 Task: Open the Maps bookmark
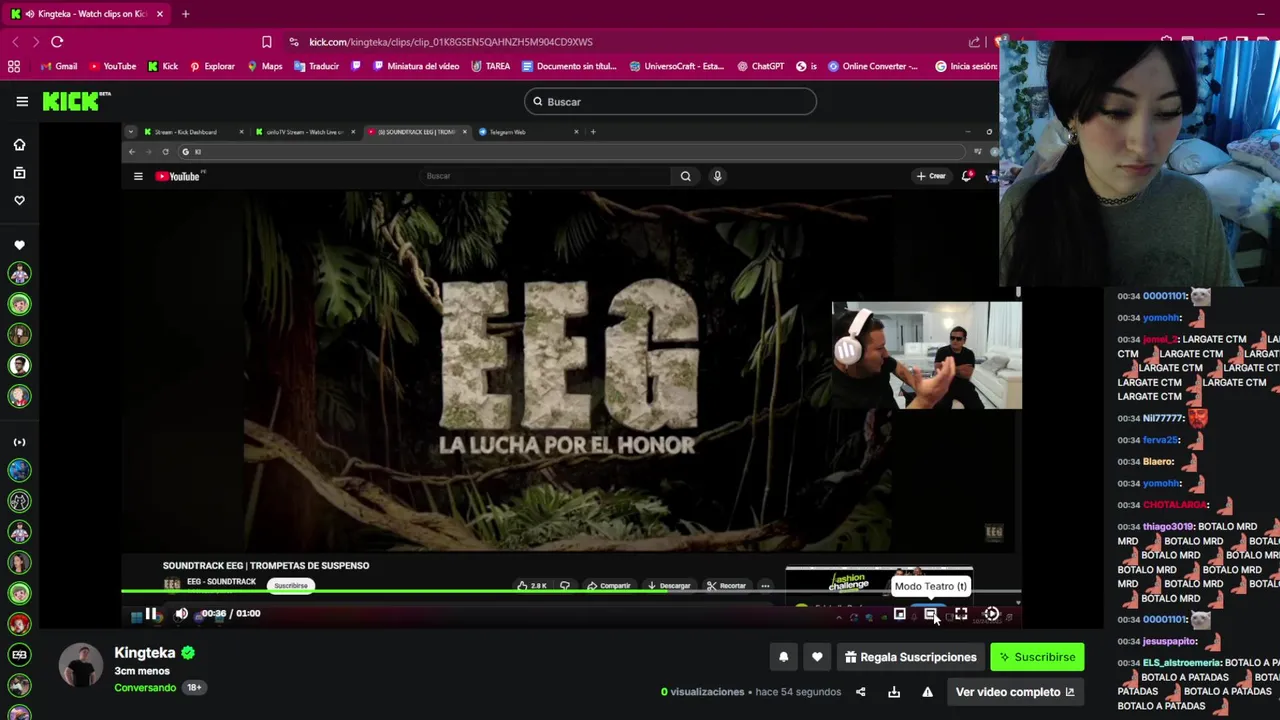(264, 66)
